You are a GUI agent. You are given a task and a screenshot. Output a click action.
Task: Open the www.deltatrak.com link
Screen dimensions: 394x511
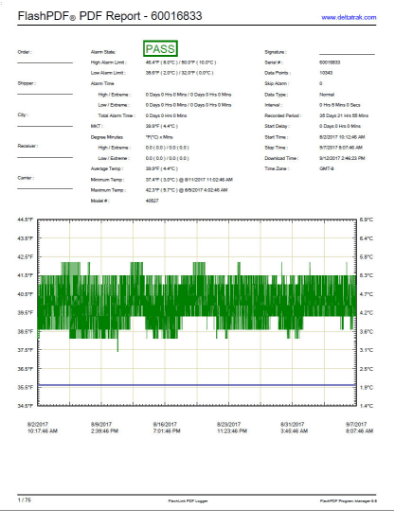(x=349, y=17)
